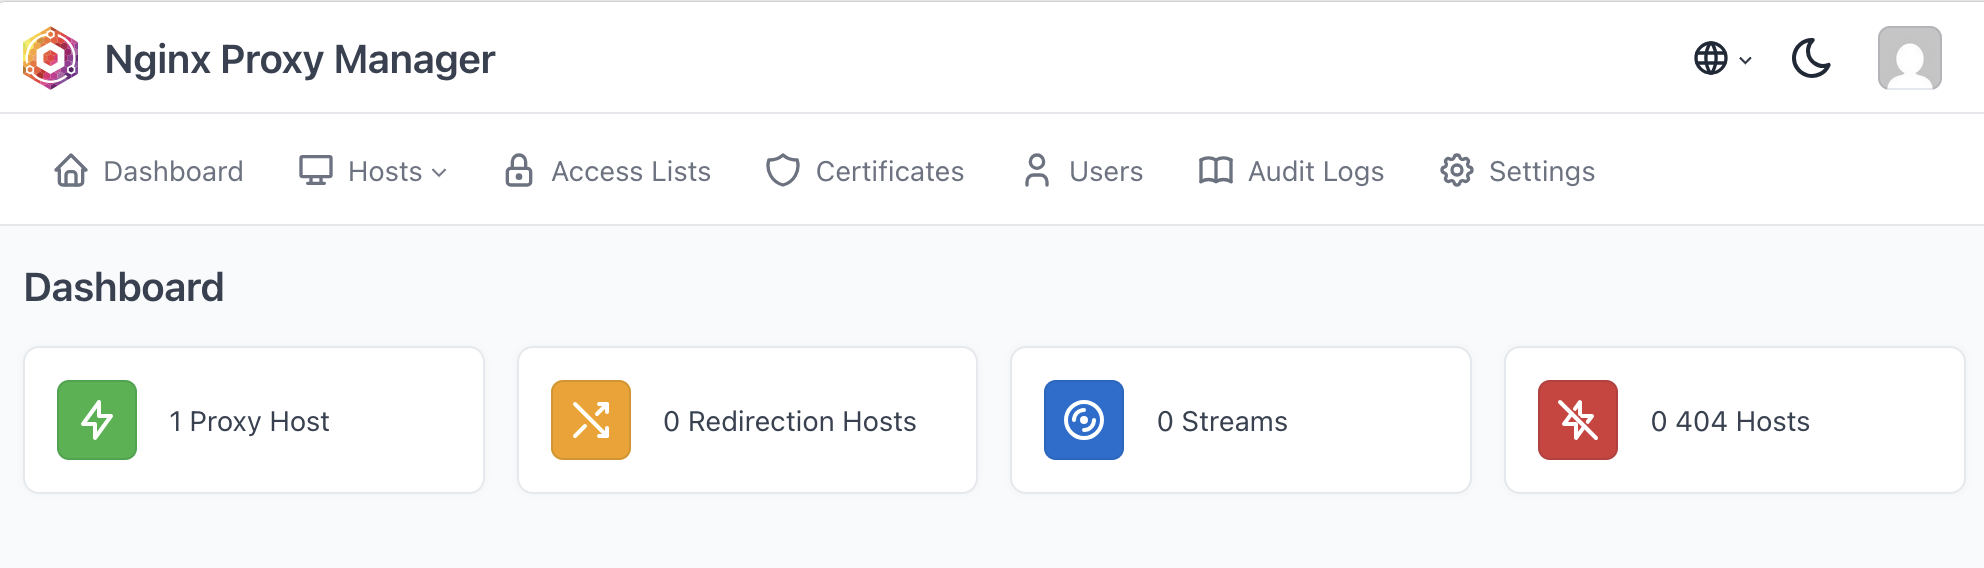Open the Audit Logs page
This screenshot has height=568, width=1984.
pos(1316,172)
